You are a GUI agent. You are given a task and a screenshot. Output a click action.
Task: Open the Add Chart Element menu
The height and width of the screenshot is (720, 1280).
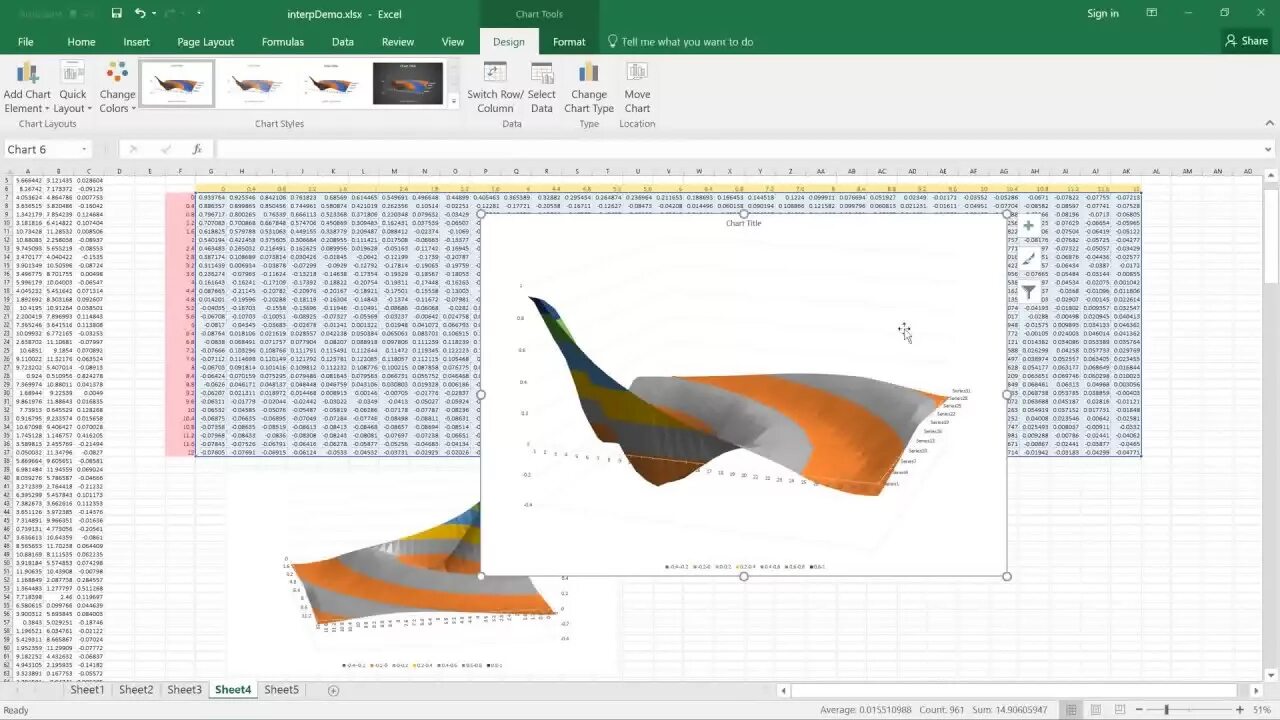coord(27,88)
